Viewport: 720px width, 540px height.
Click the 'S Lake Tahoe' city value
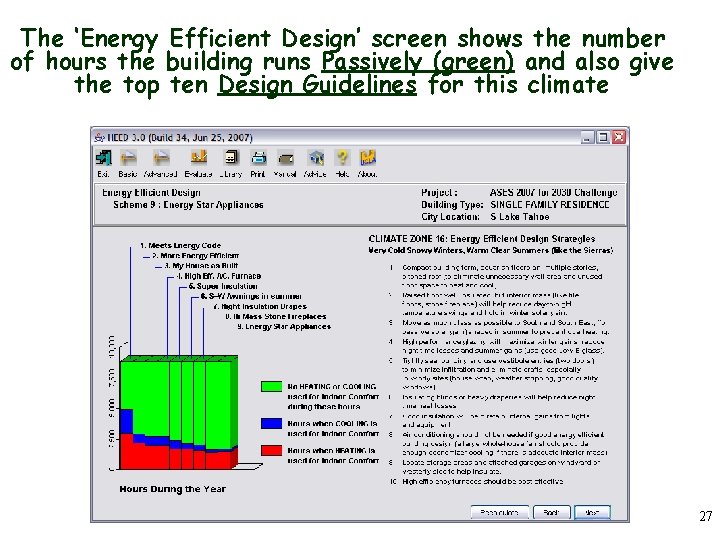(520, 217)
